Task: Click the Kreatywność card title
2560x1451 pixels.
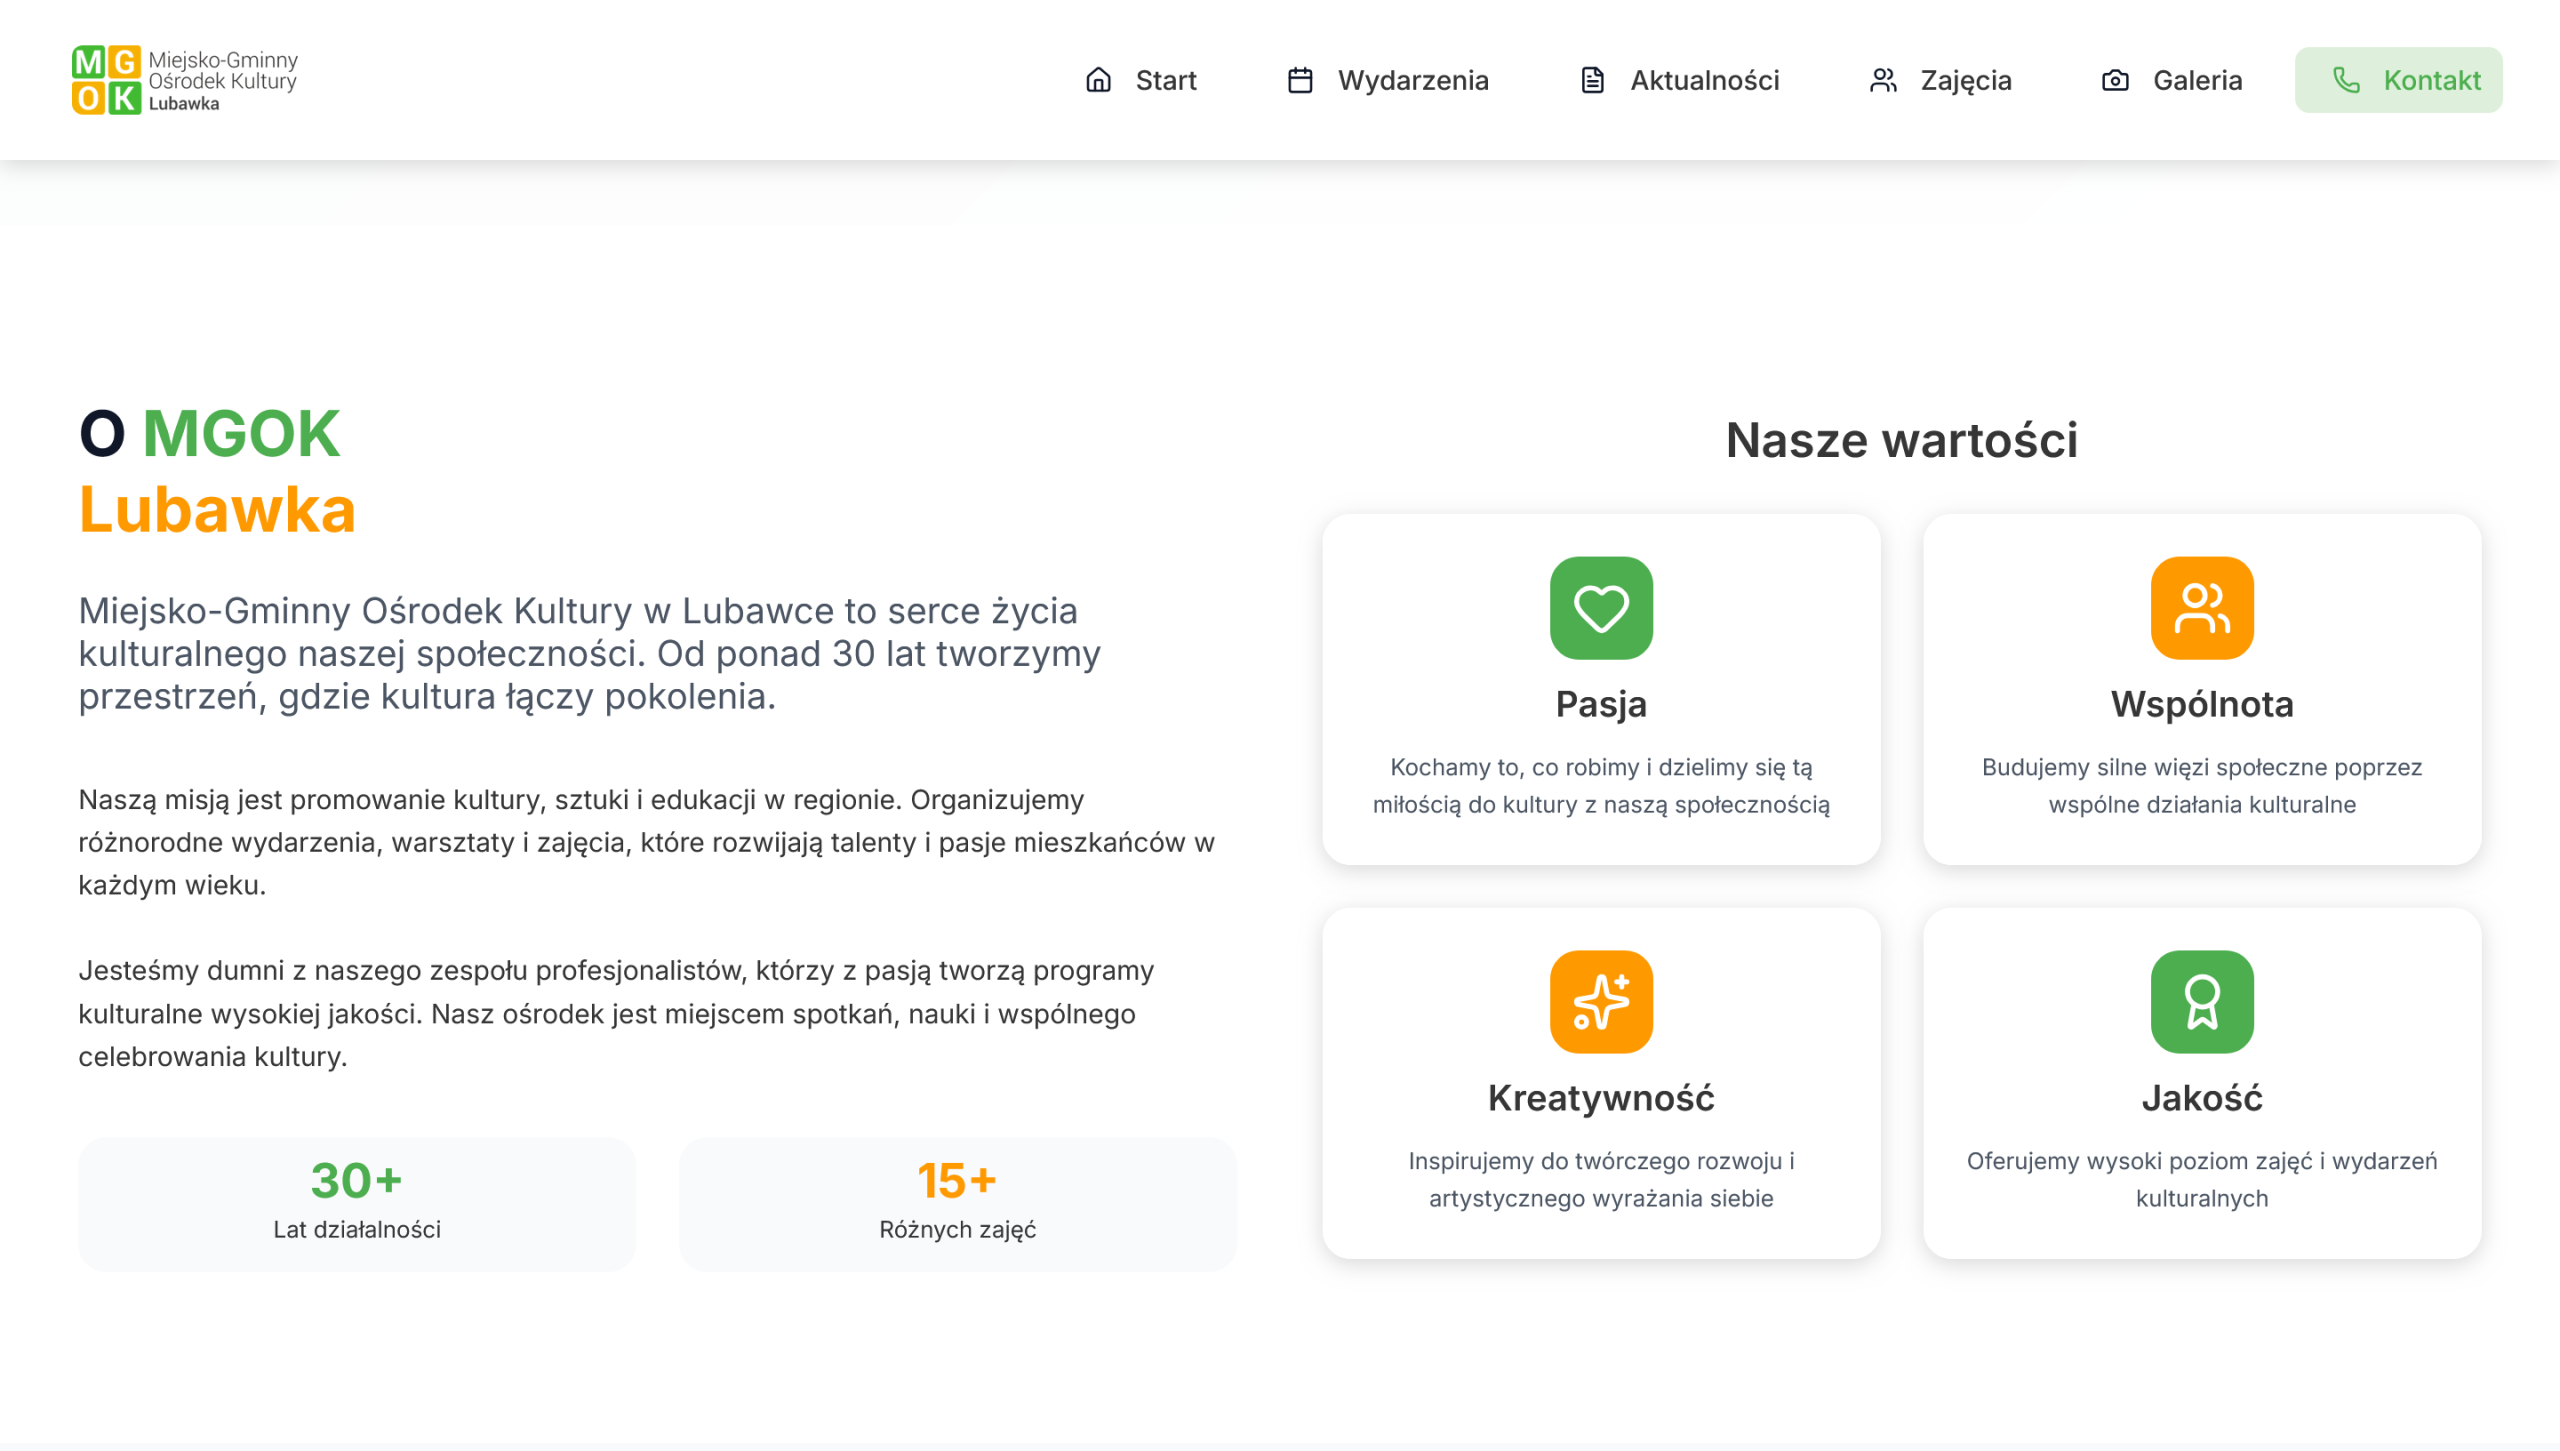Action: (1601, 1098)
